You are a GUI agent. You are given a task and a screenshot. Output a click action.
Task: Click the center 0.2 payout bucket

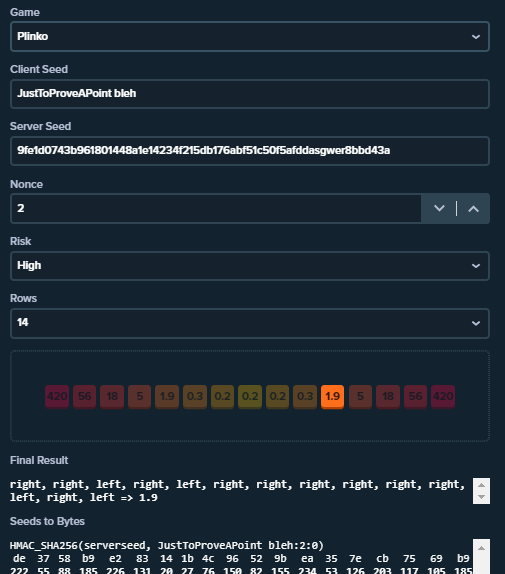(x=250, y=396)
